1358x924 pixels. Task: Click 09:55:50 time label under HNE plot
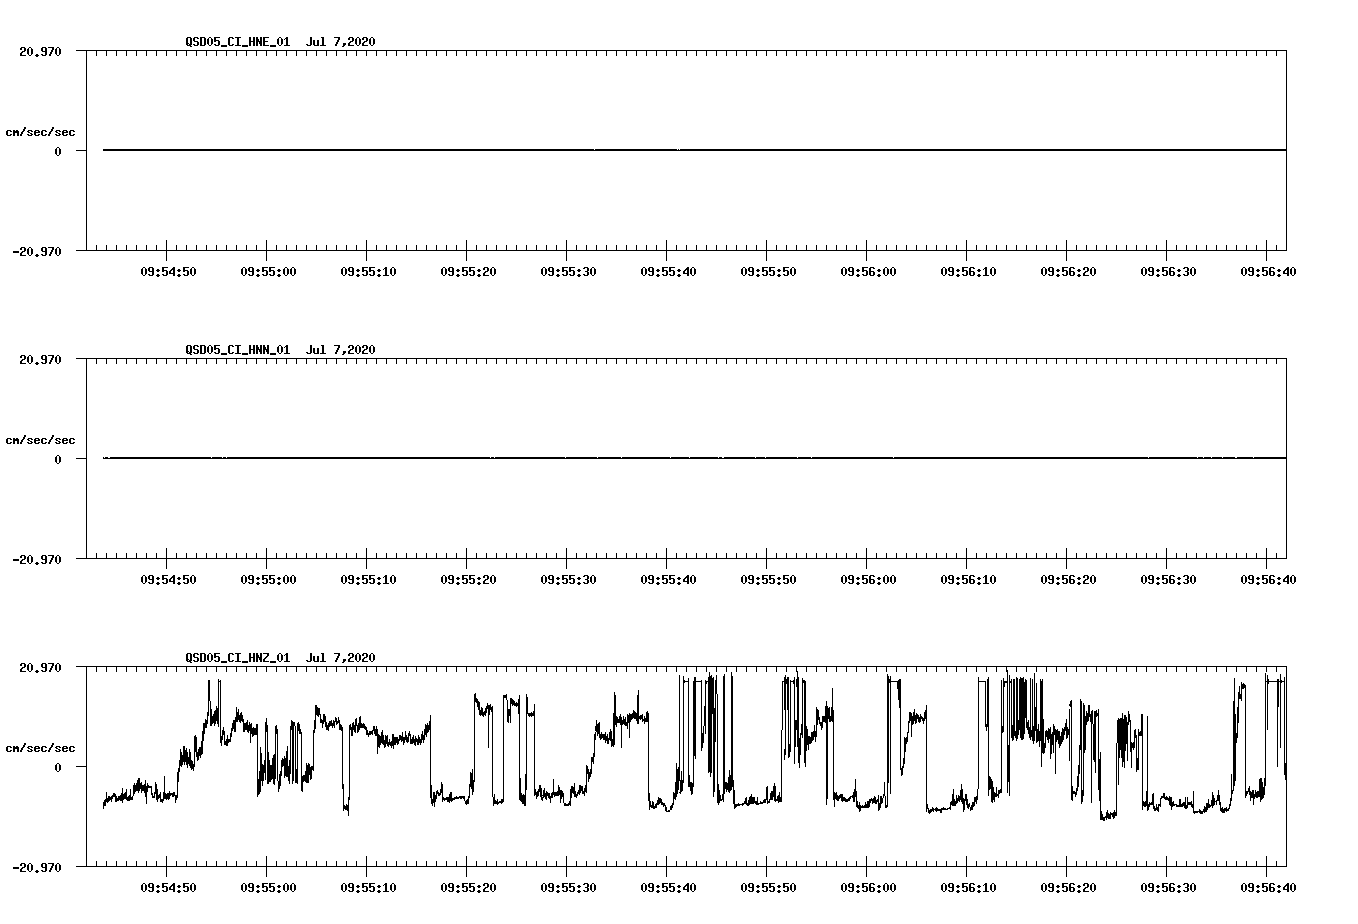pos(768,271)
